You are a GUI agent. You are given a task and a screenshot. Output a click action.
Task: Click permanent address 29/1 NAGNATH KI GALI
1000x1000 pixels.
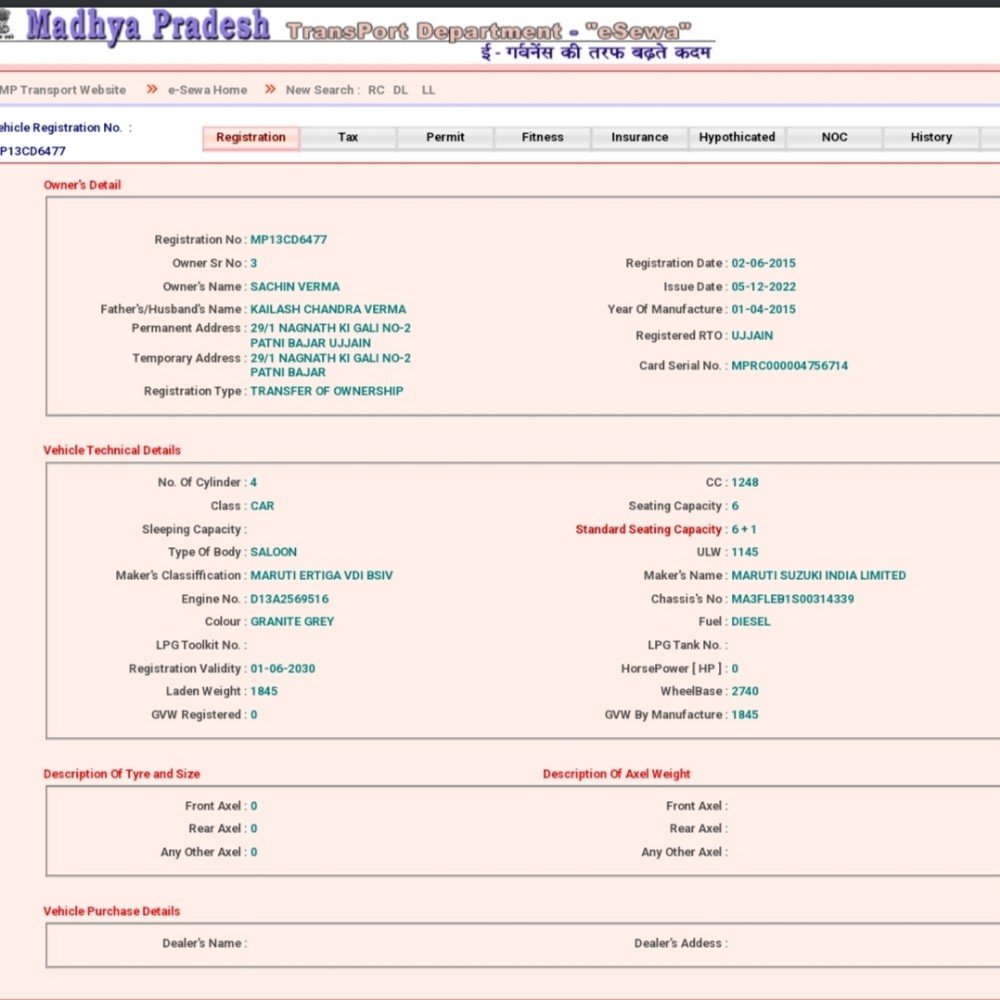coord(330,335)
